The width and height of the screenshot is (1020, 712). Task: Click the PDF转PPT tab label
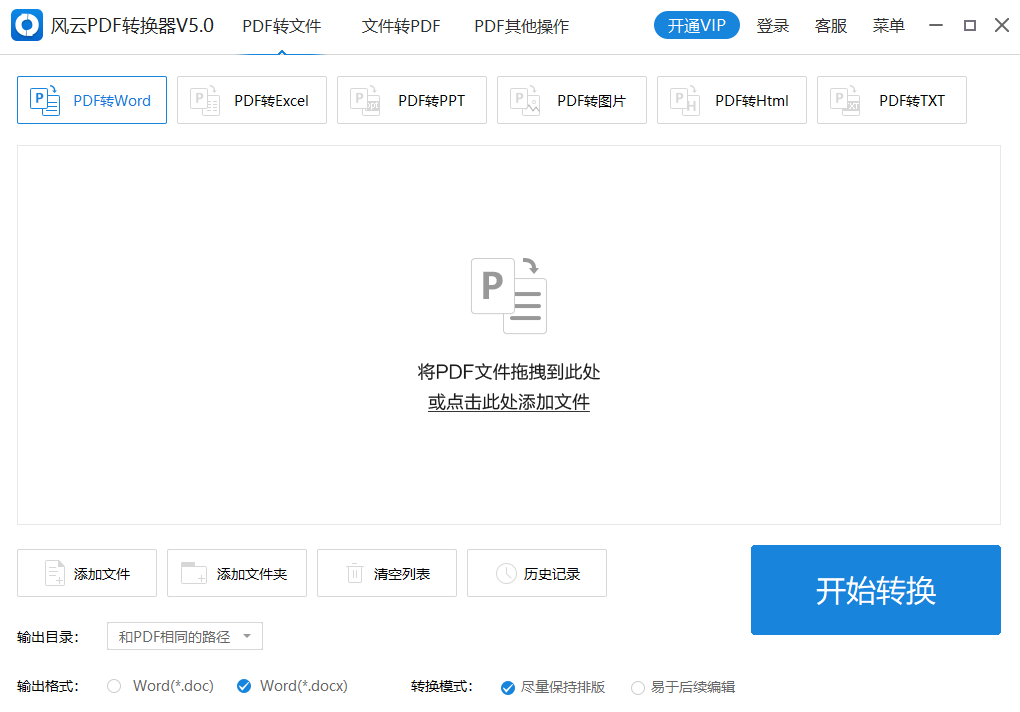(431, 101)
